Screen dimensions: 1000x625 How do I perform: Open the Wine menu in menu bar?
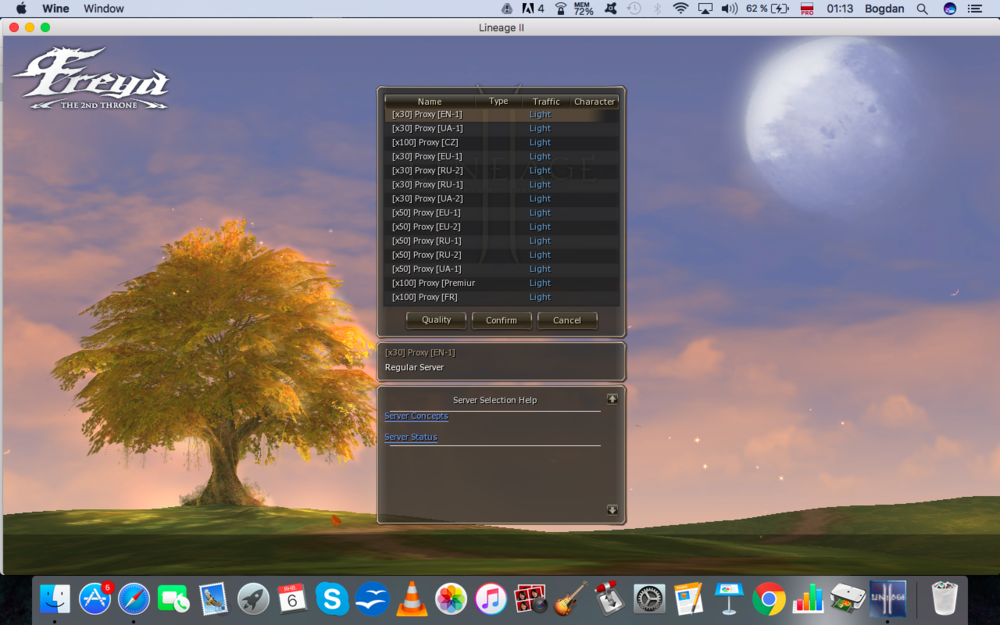(55, 8)
